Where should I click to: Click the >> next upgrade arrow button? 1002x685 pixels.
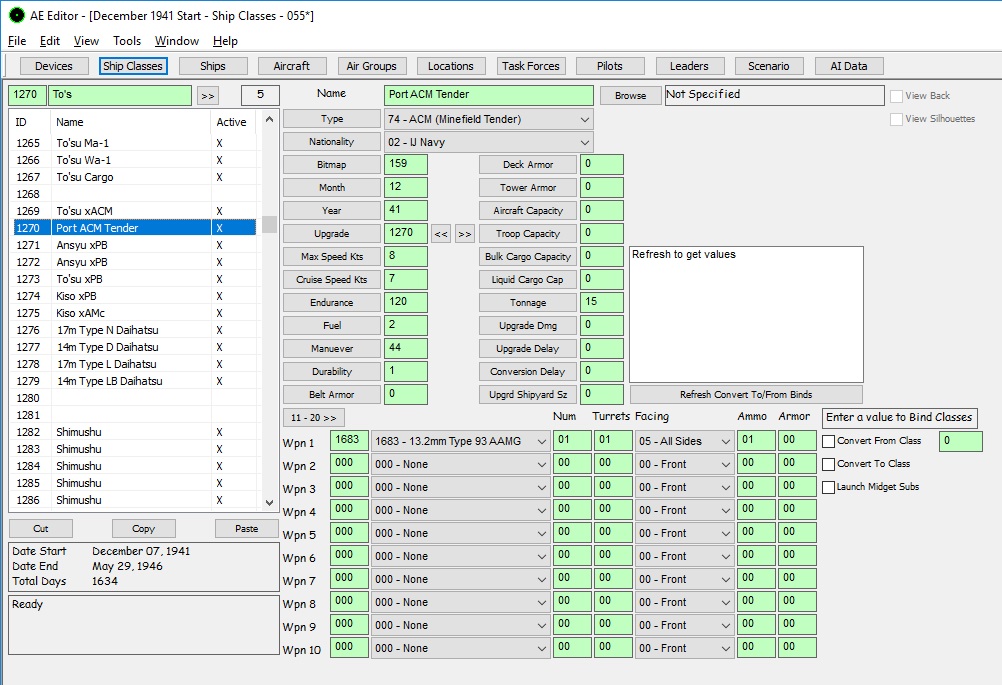(x=465, y=234)
